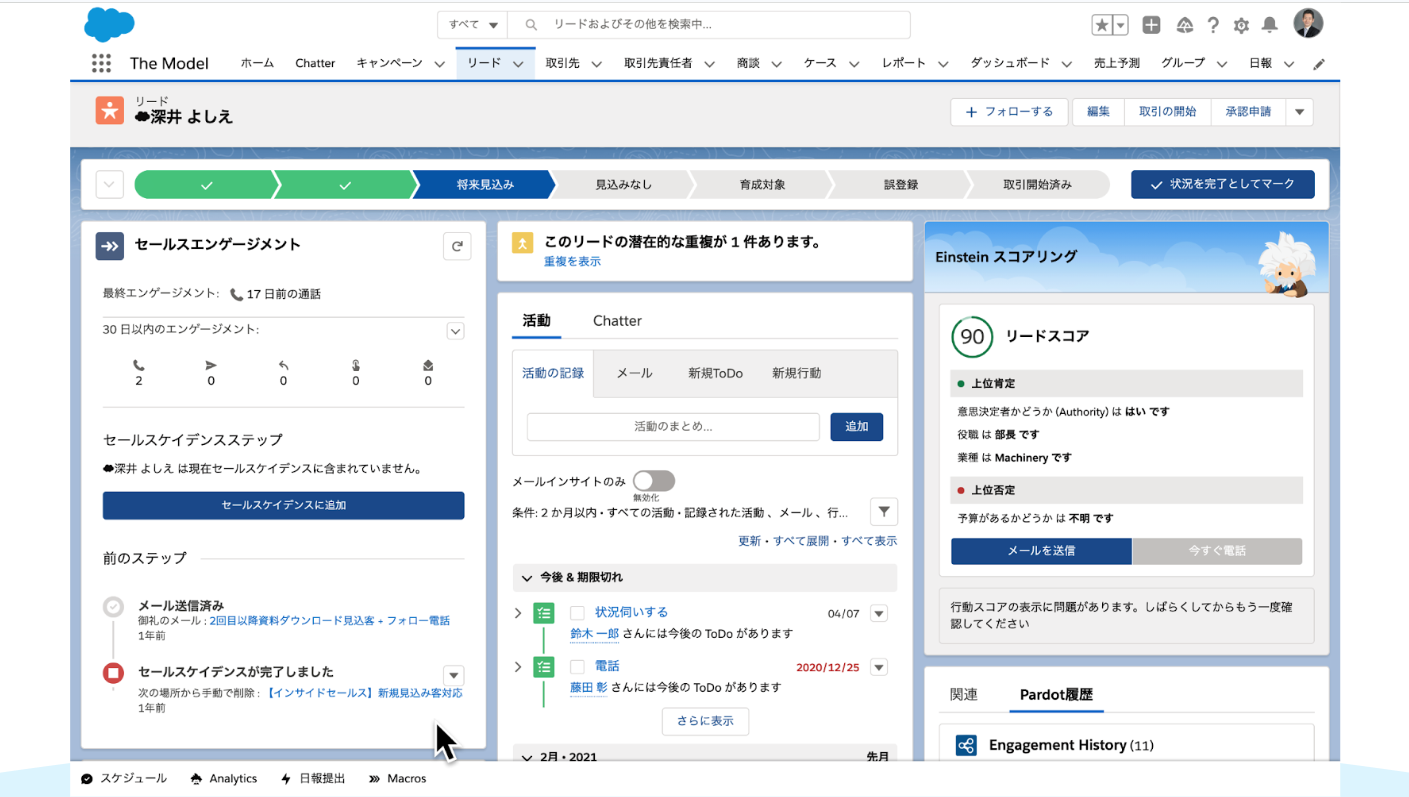This screenshot has width=1409, height=797.
Task: Open the global actions plus icon
Action: (x=1151, y=24)
